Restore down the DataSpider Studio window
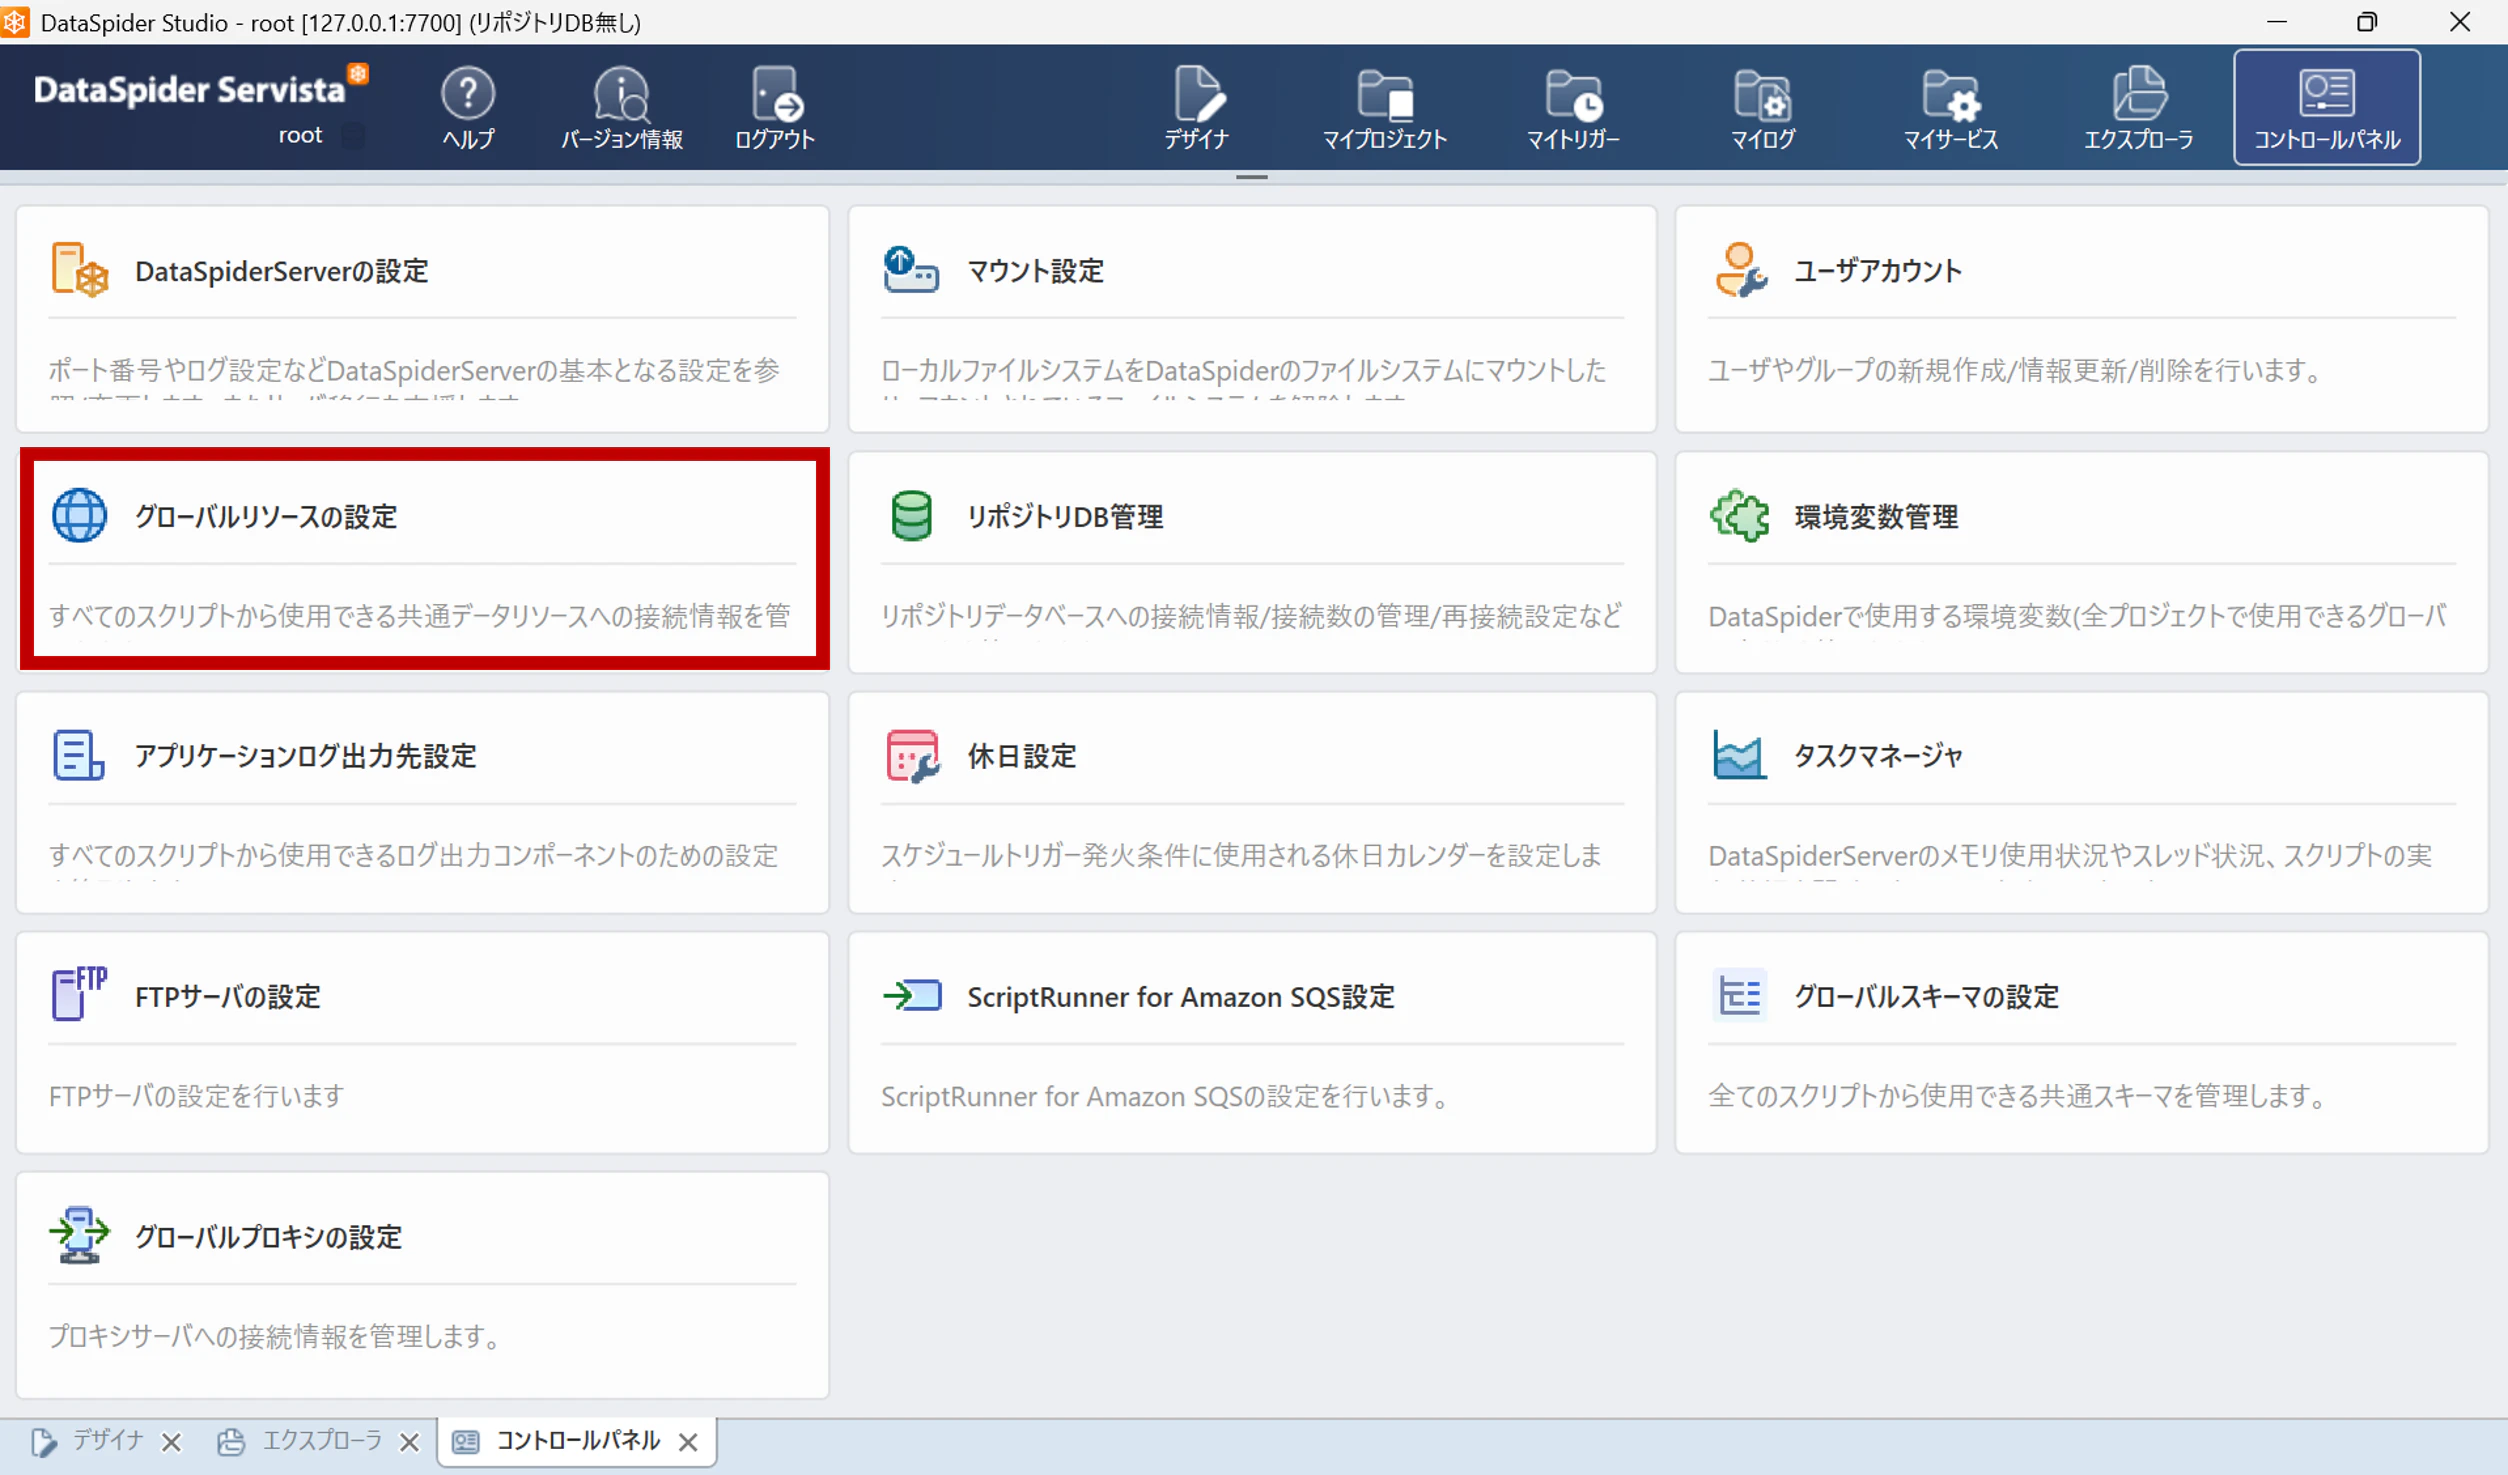This screenshot has width=2508, height=1475. coord(2367,22)
